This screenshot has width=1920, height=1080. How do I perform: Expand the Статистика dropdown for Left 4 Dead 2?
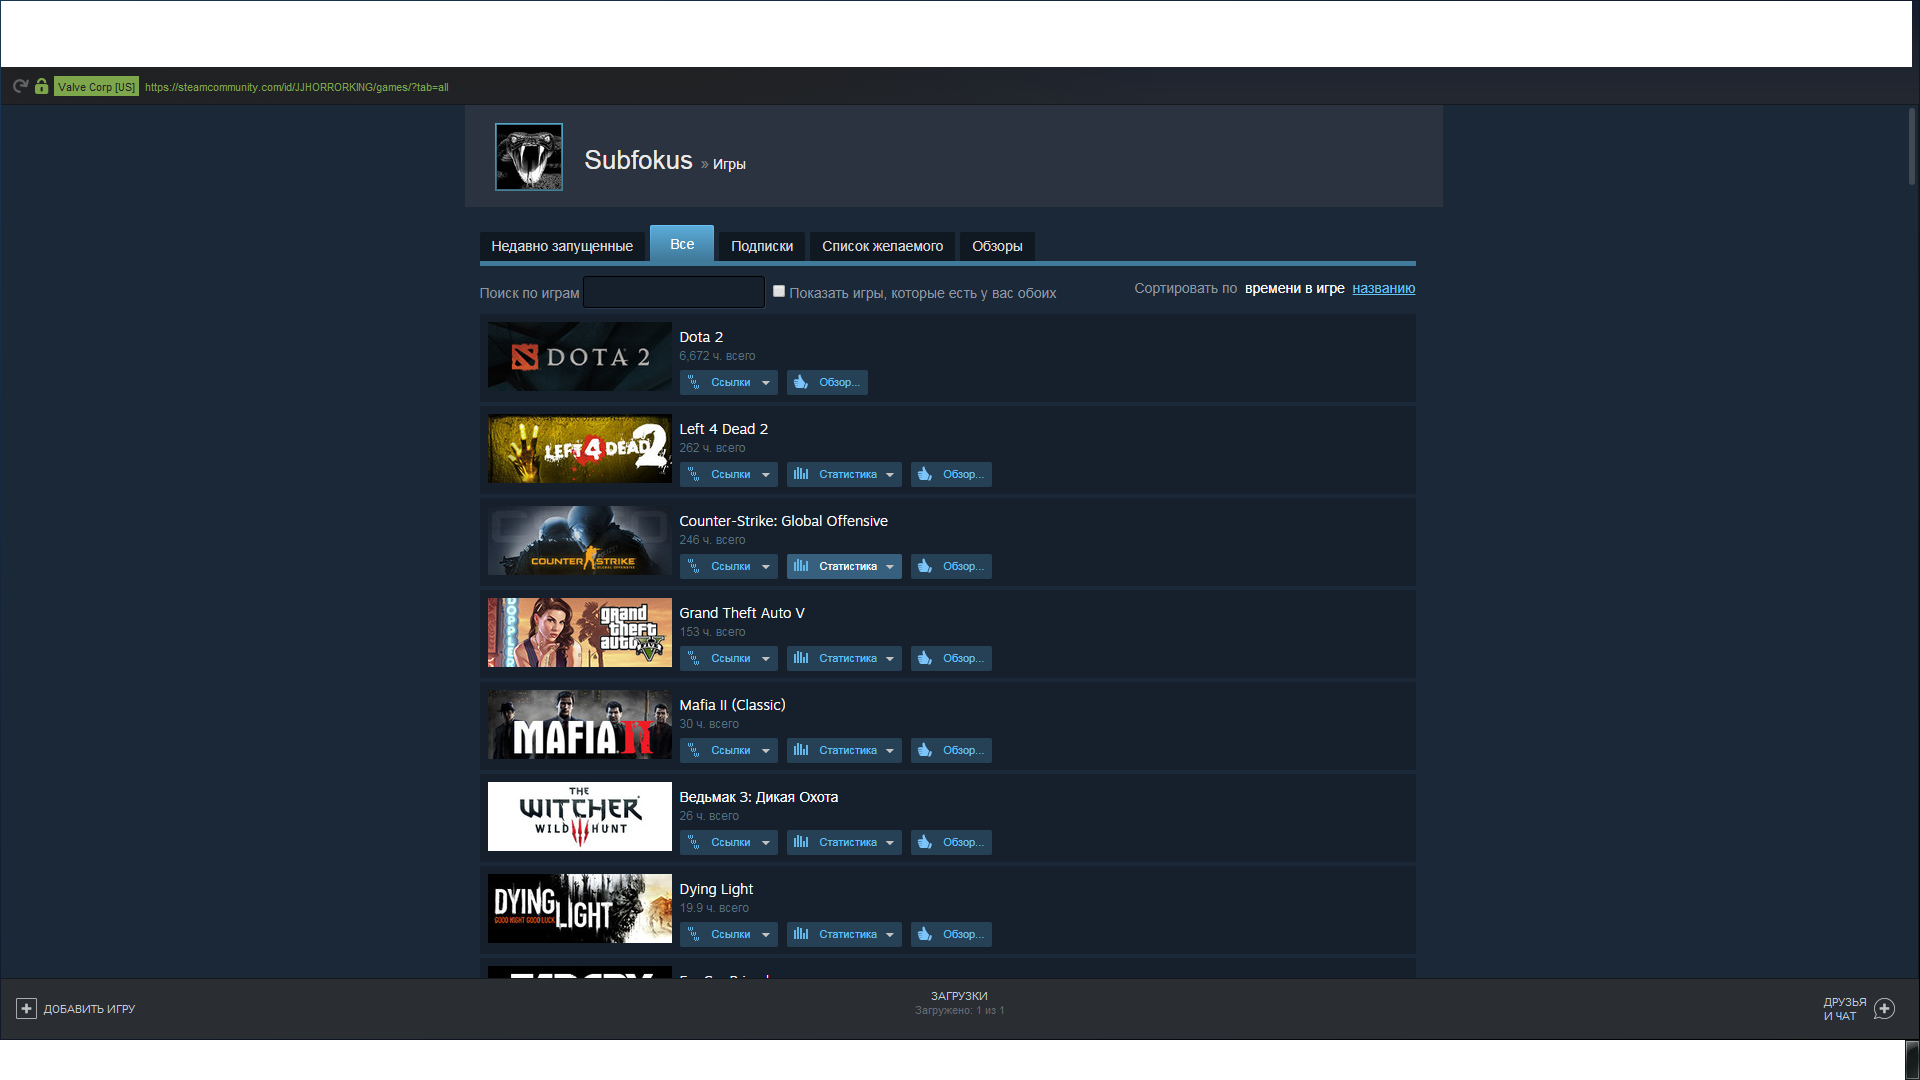click(844, 474)
